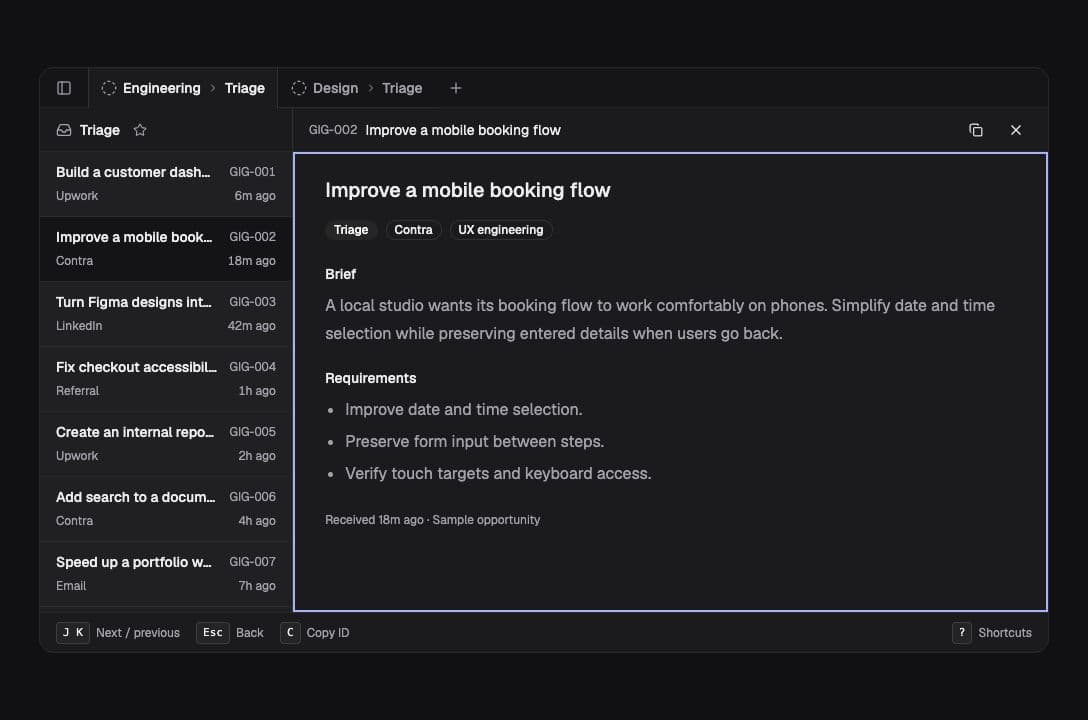1088x720 pixels.
Task: Click the Esc Back shortcut
Action: click(230, 633)
